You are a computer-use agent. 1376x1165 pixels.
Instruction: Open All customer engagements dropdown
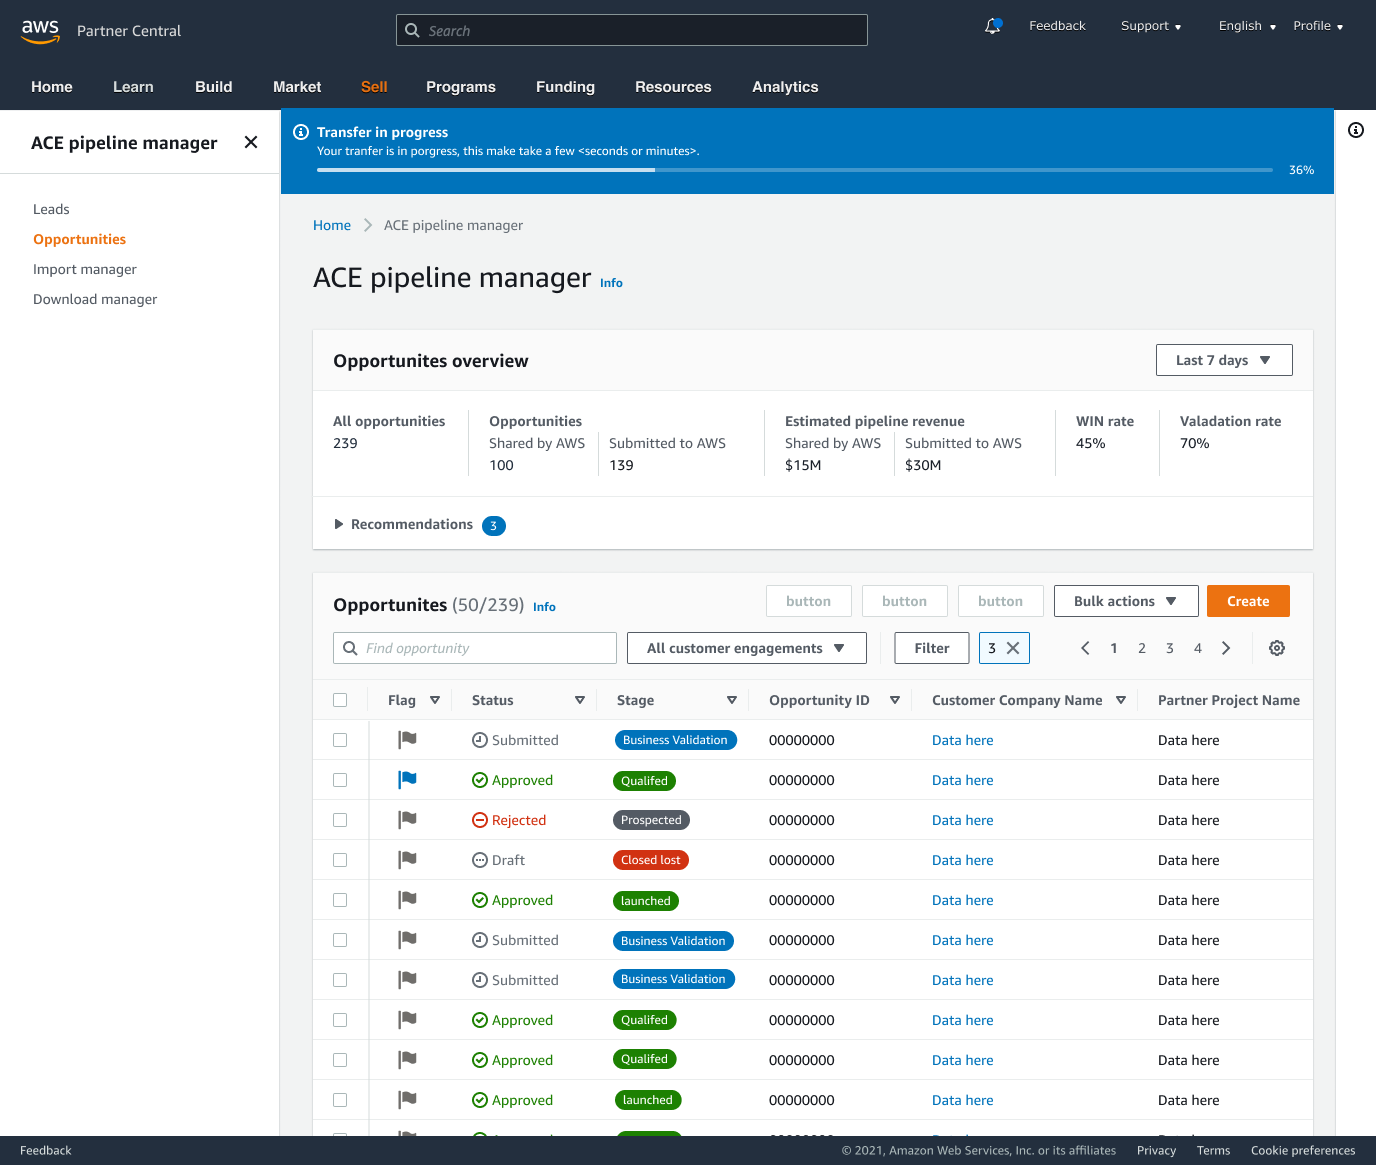[x=747, y=648]
